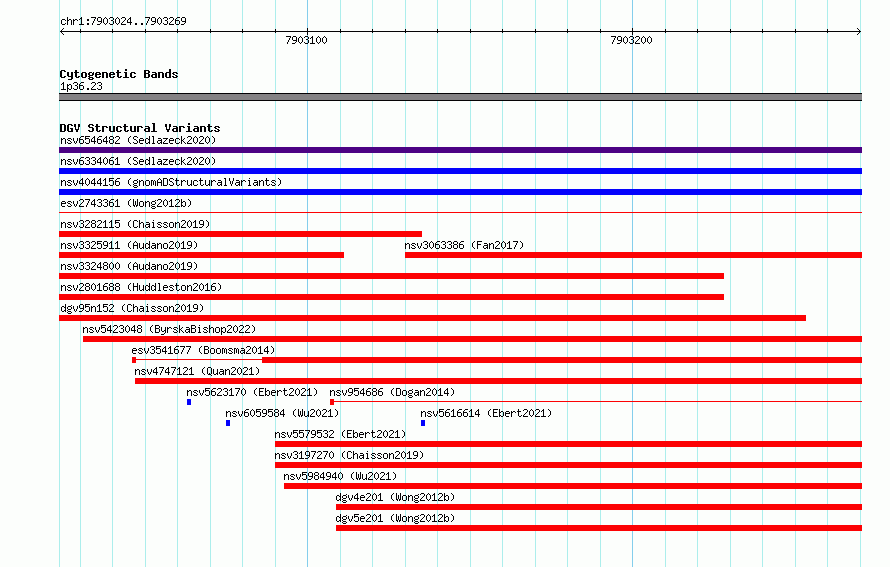Click the chr1:7903024..7903269 region label
Image resolution: width=890 pixels, height=567 pixels.
[x=123, y=21]
